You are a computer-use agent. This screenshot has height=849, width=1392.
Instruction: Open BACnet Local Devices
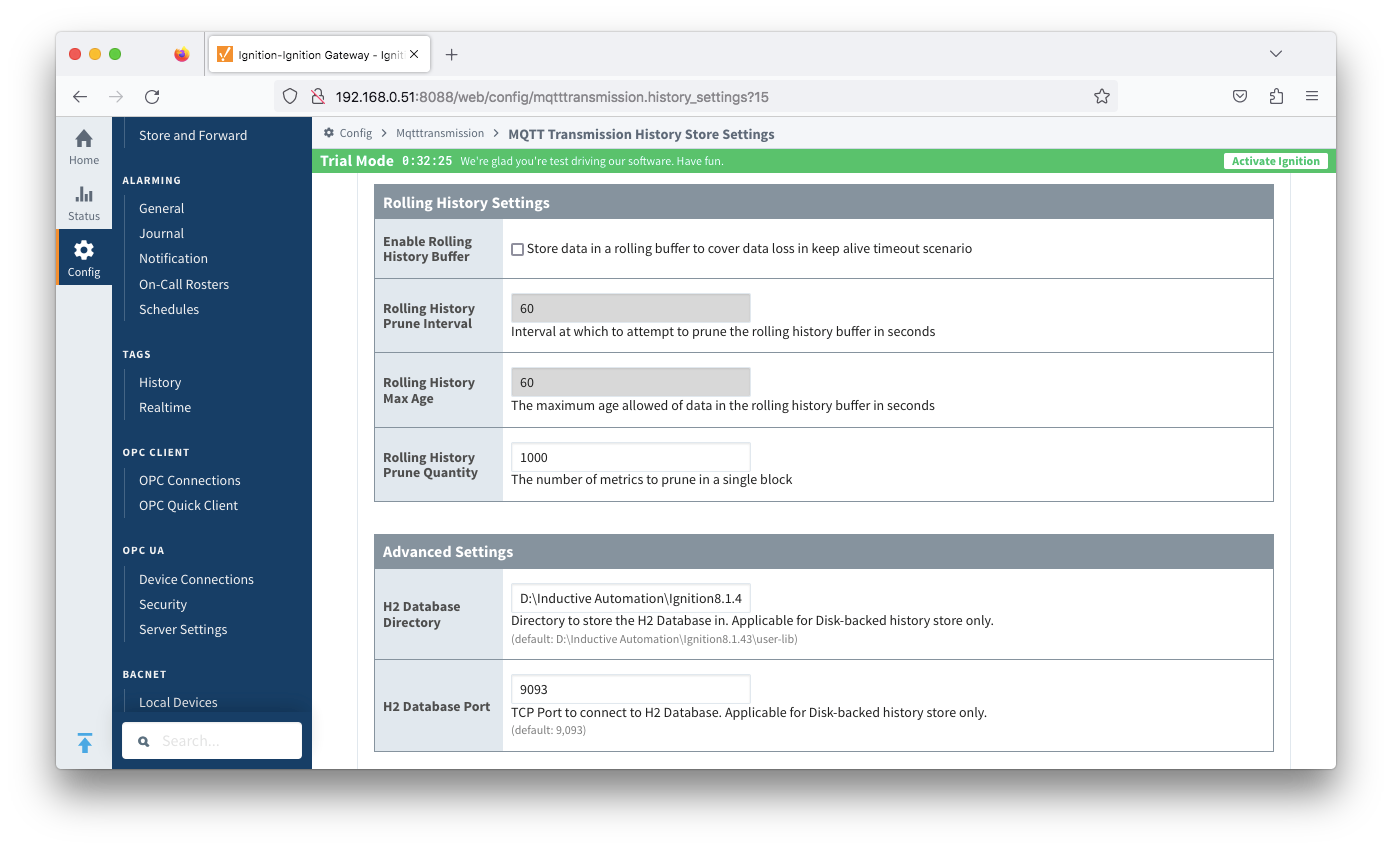coord(178,702)
